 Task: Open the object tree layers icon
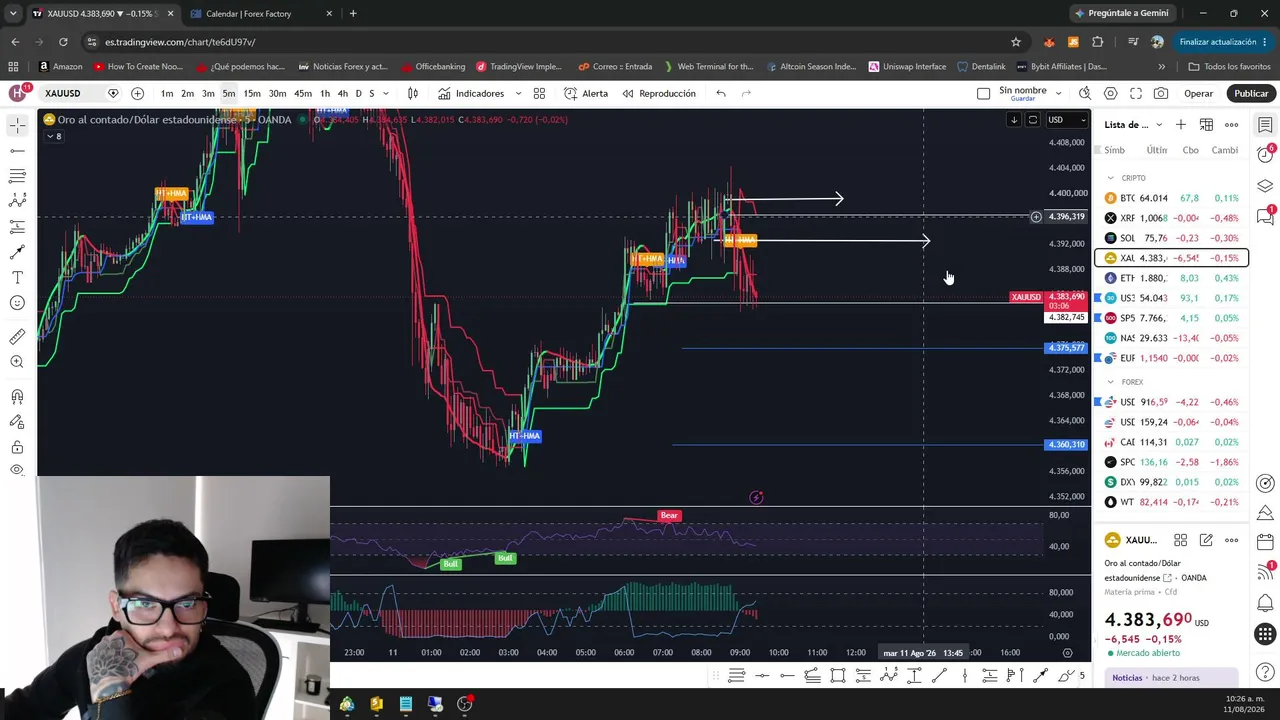1265,186
